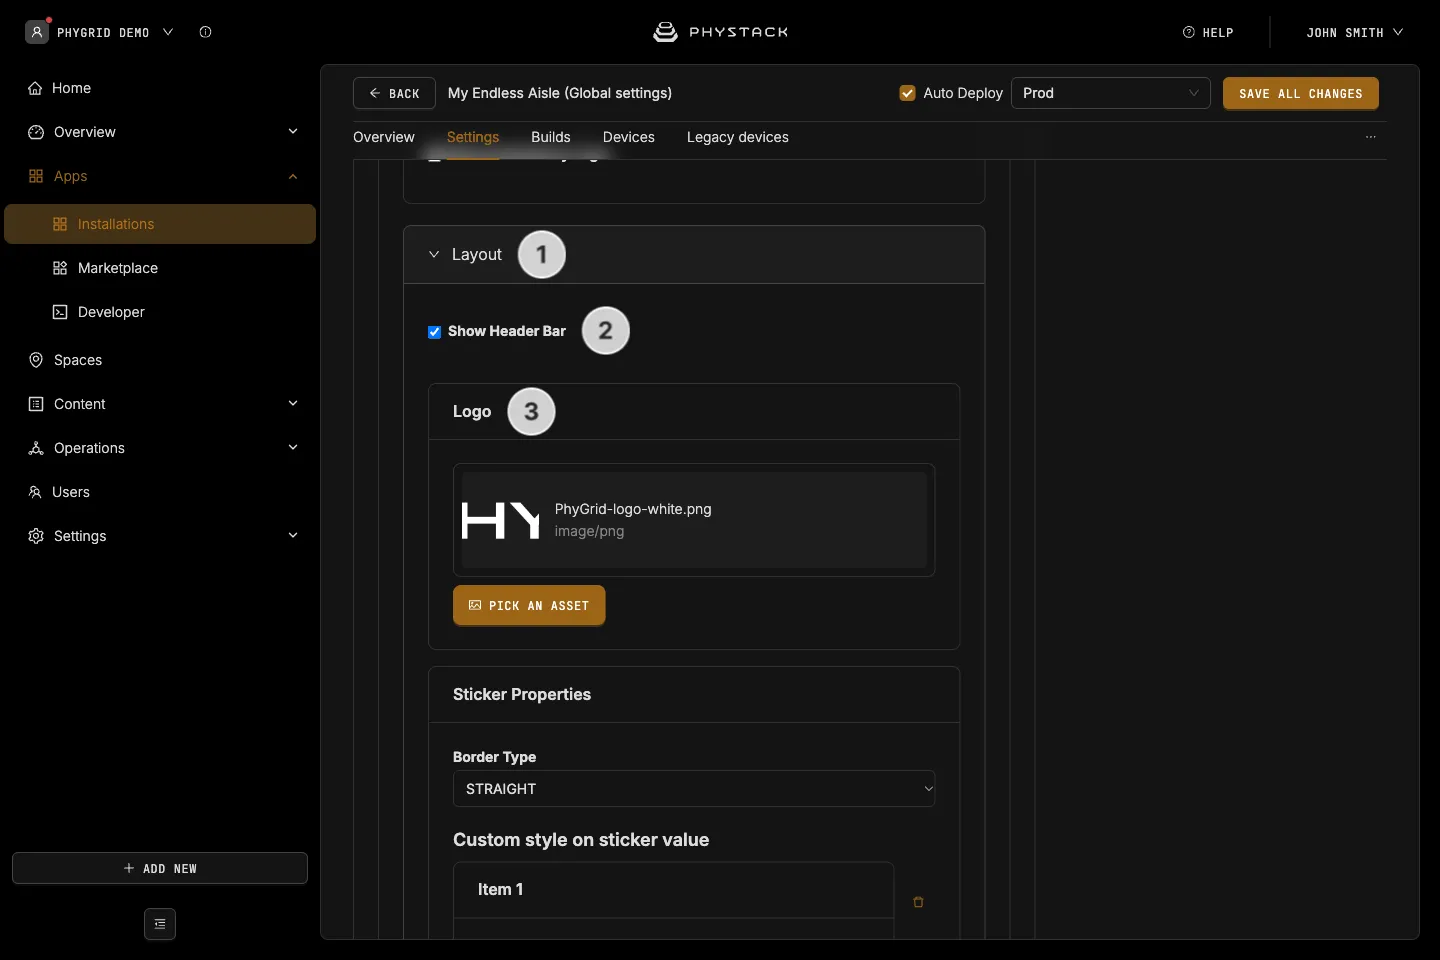Click the Phystack logo
The width and height of the screenshot is (1440, 960).
click(x=720, y=32)
